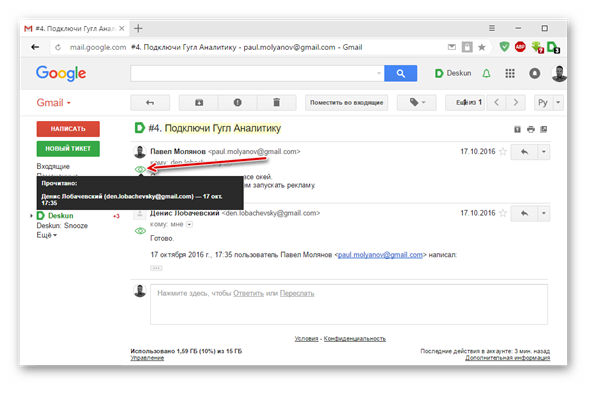The width and height of the screenshot is (606, 404).
Task: Star Павел Молянов's message
Action: click(x=502, y=152)
